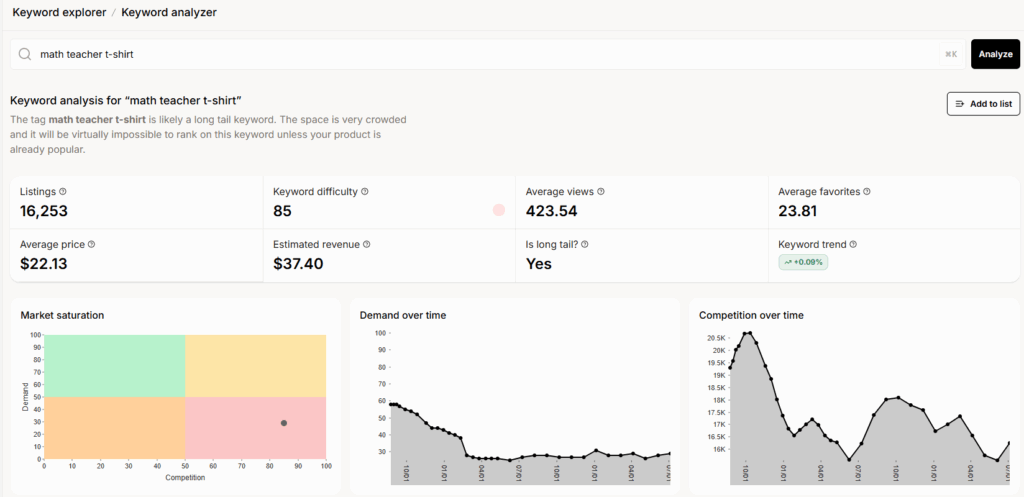Open Keyword difficulty info icon

(x=365, y=192)
